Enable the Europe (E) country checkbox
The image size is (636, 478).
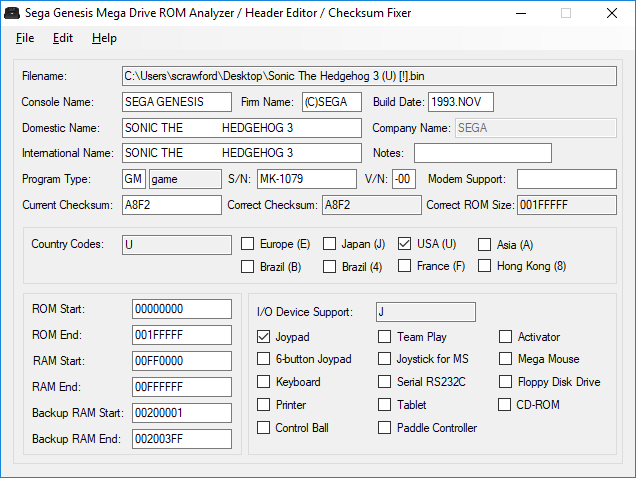[248, 244]
